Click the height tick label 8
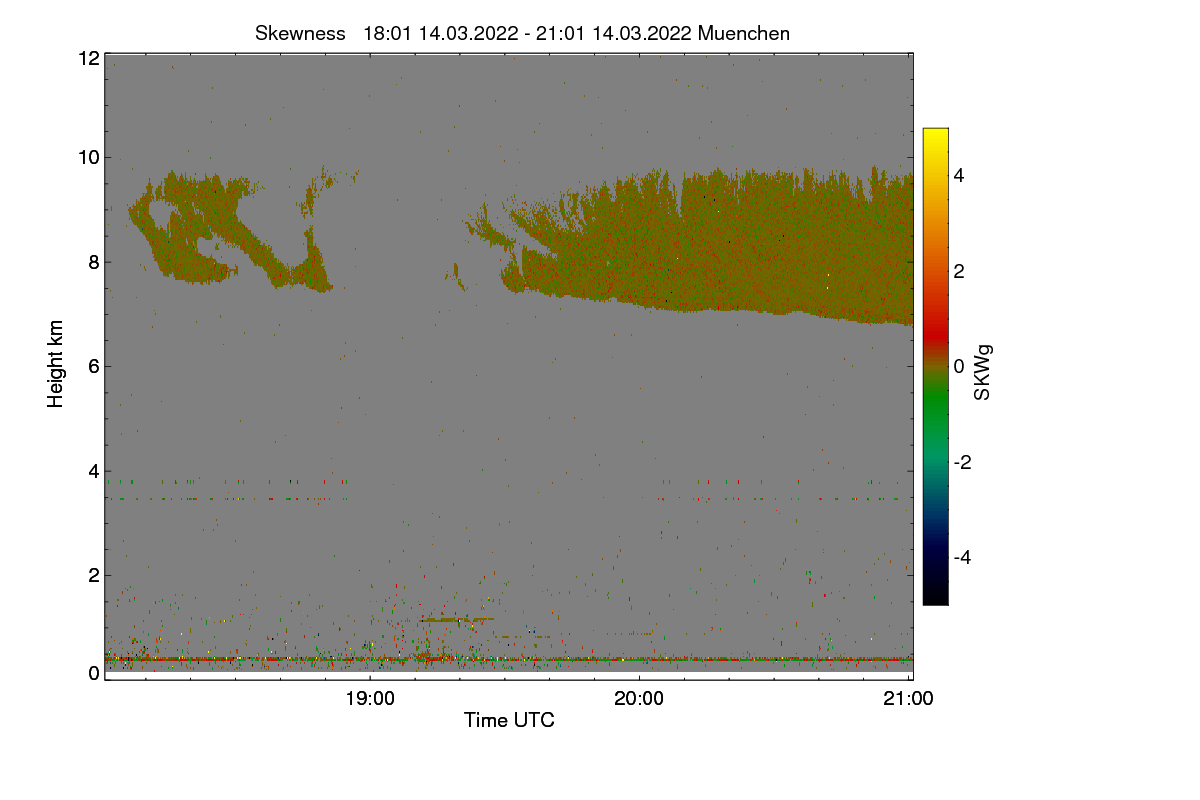Image resolution: width=1200 pixels, height=800 pixels. click(93, 262)
